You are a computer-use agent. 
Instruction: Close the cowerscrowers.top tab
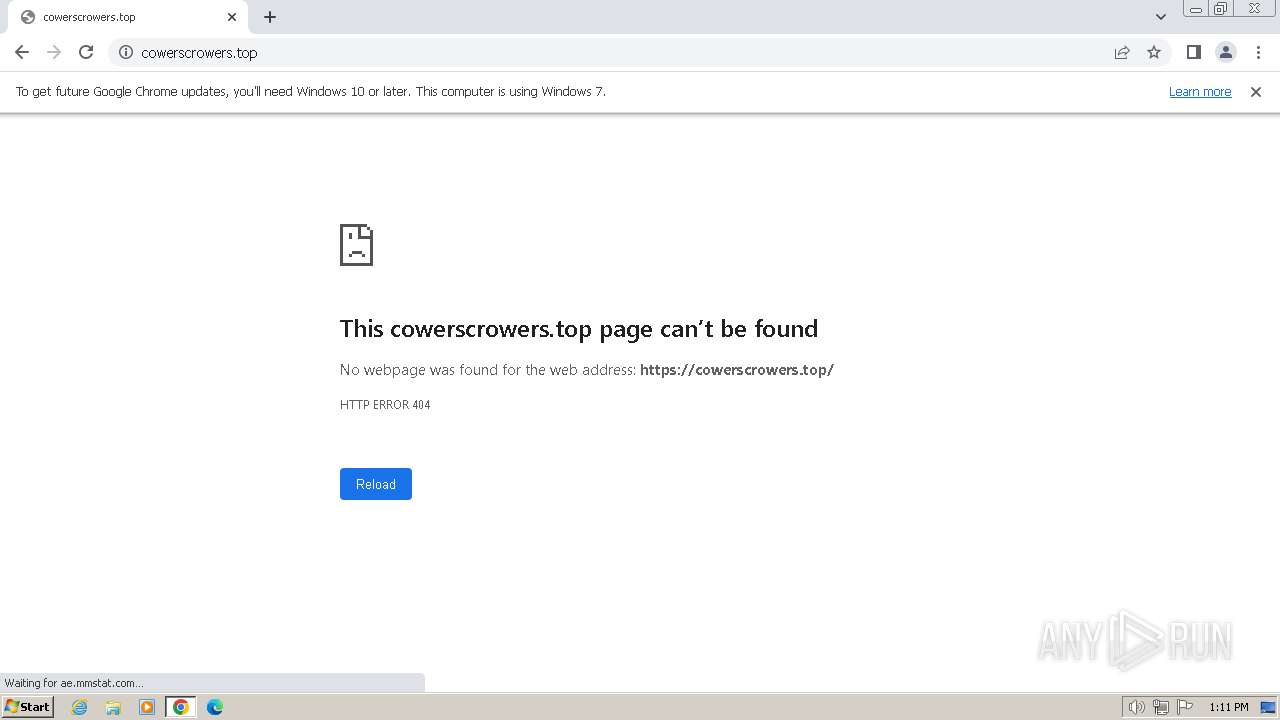click(232, 17)
